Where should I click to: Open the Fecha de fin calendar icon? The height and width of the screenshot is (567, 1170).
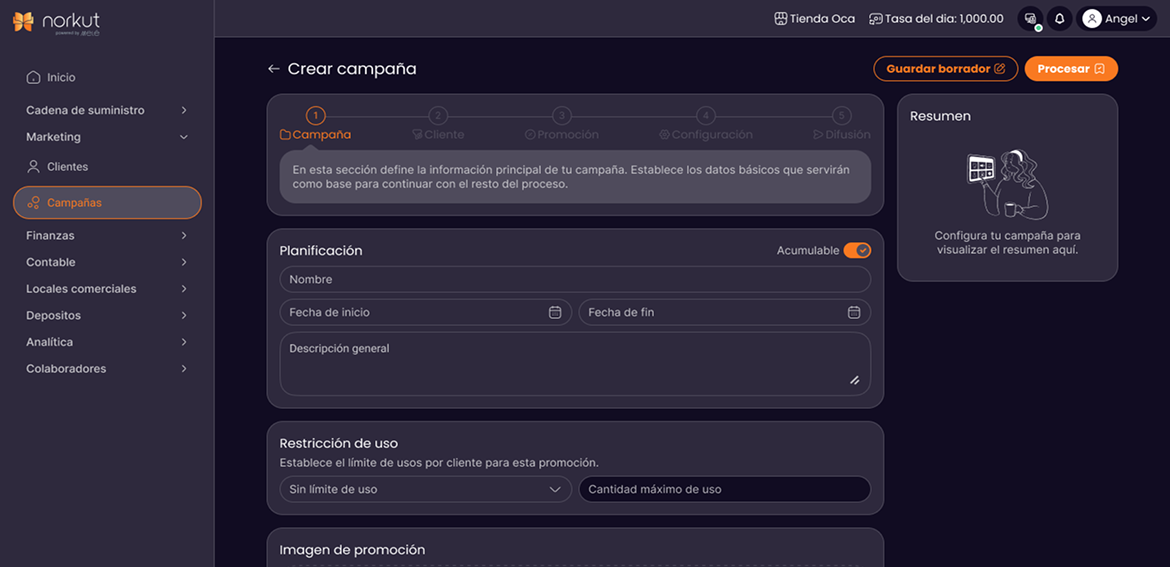click(854, 312)
